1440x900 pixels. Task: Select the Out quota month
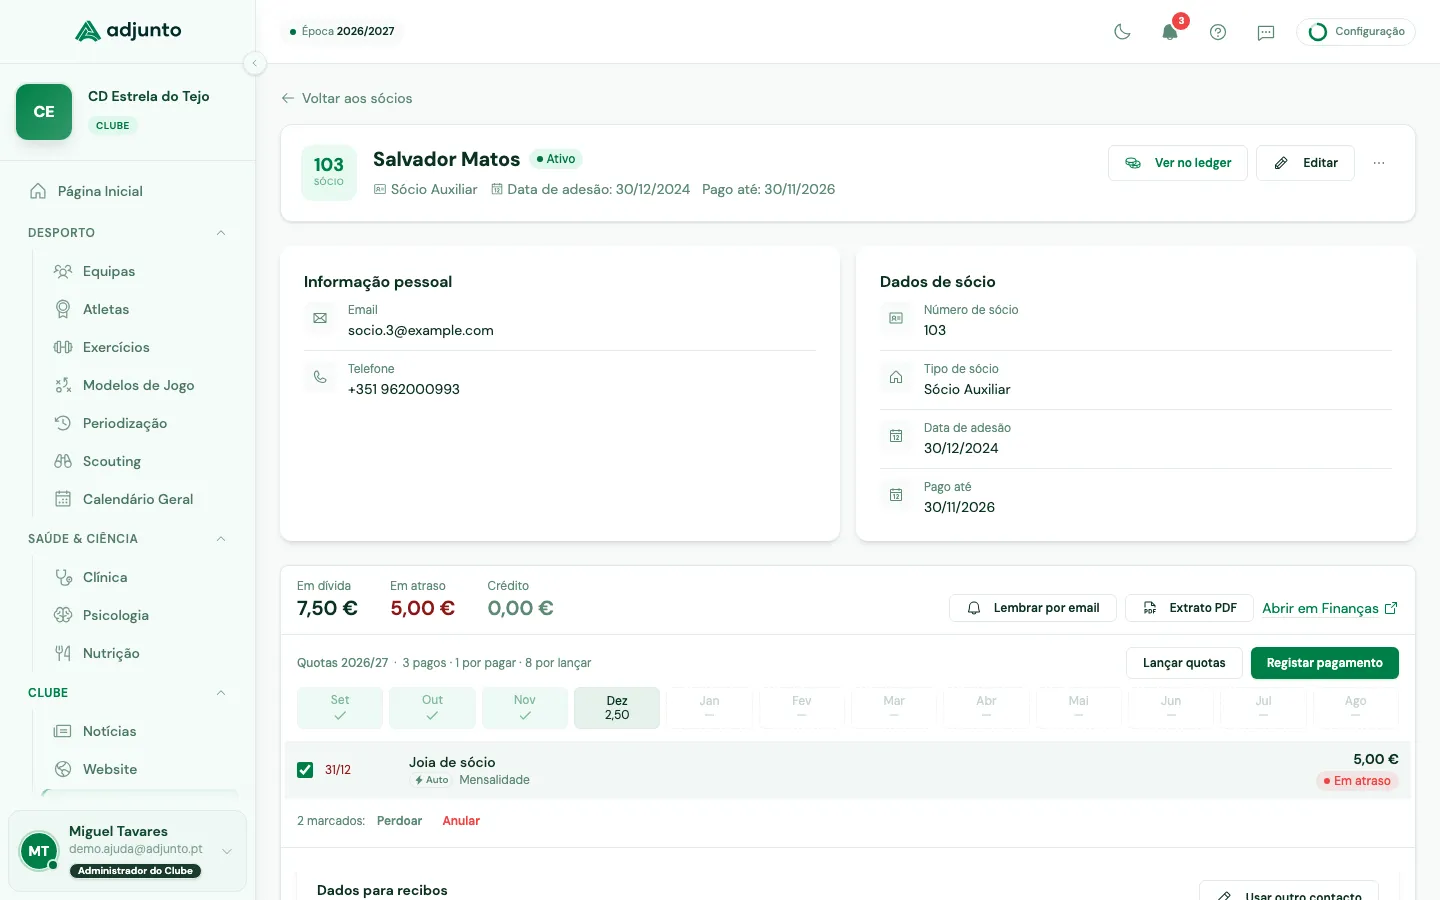click(432, 708)
